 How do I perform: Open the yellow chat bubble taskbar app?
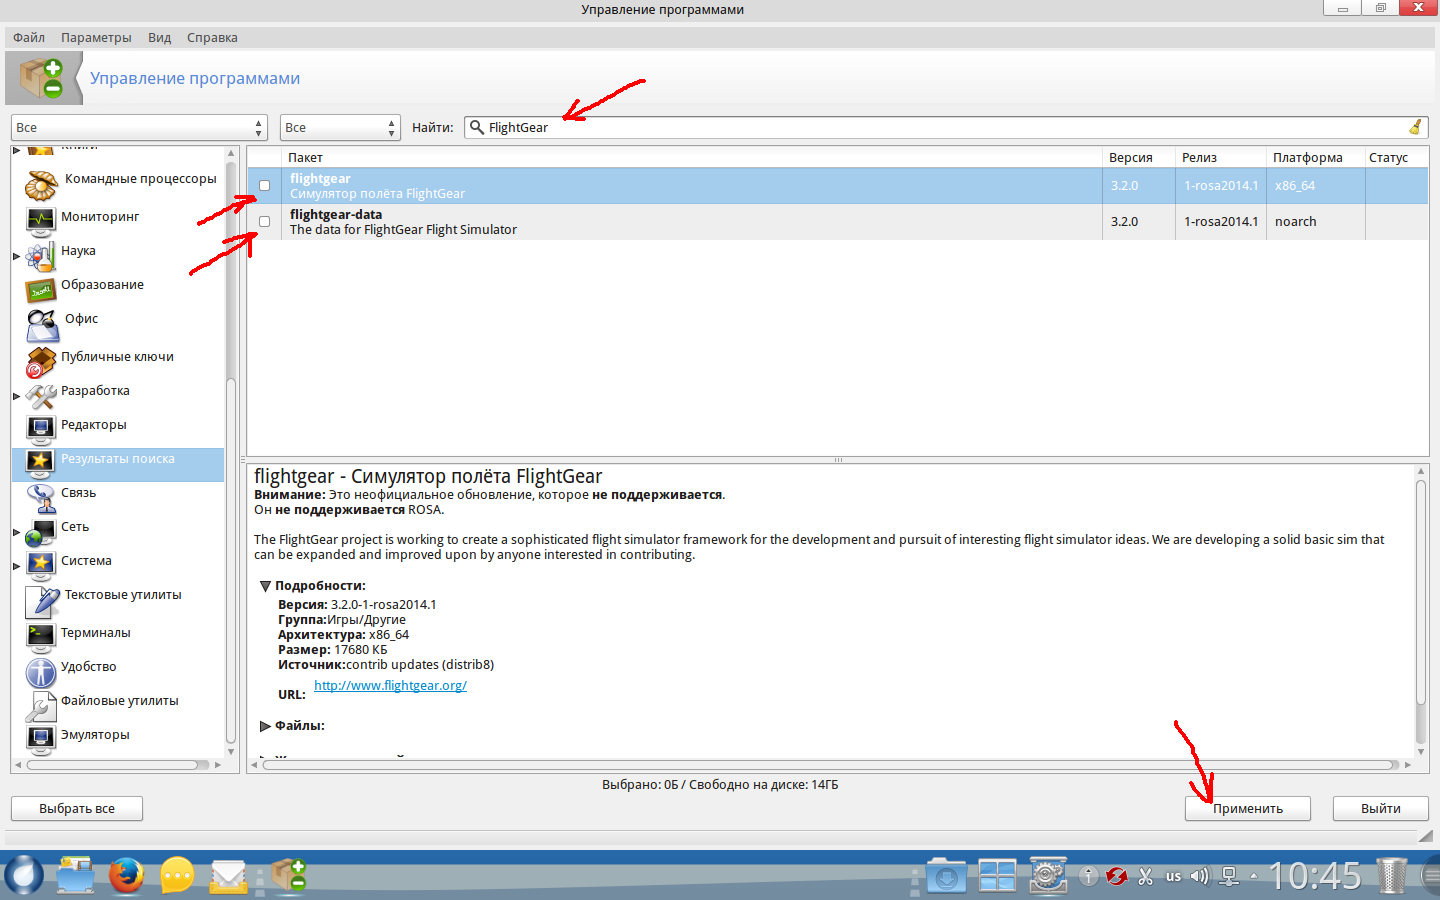tap(177, 876)
